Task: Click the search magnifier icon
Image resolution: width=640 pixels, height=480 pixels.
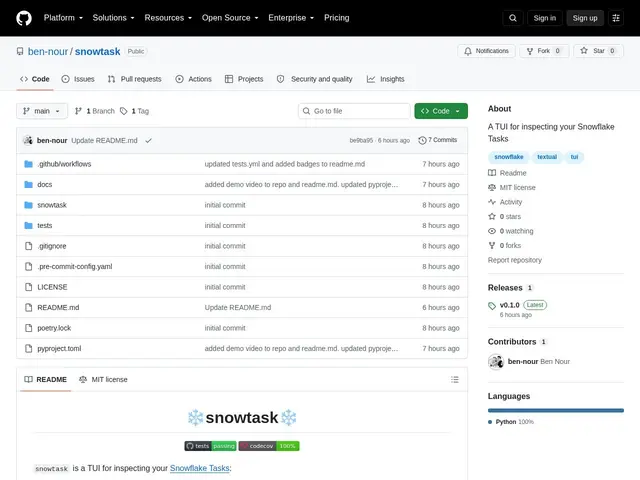Action: tap(513, 18)
